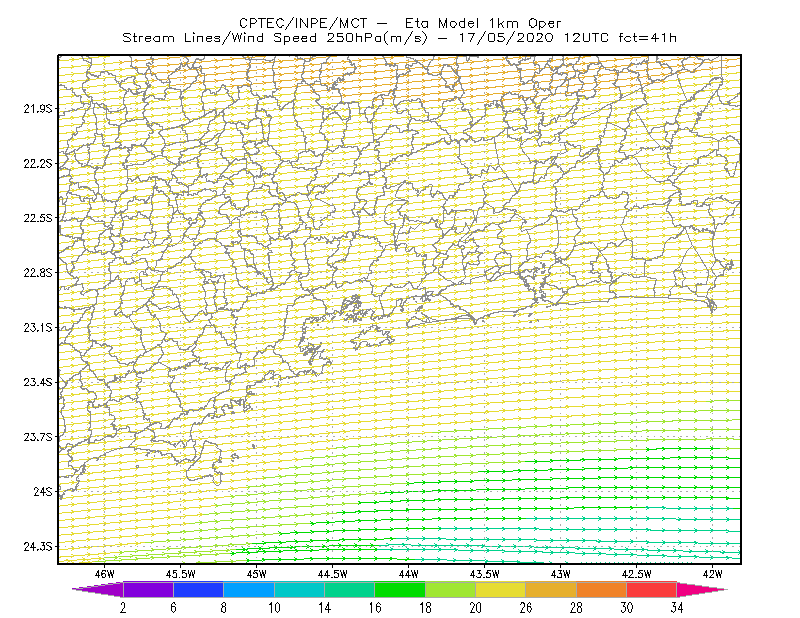Select the gold 26-28 legend color

pyautogui.click(x=551, y=589)
